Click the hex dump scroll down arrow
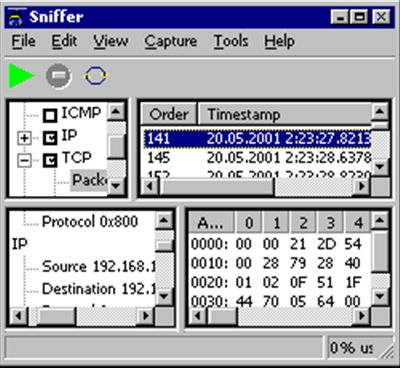This screenshot has height=368, width=400. coord(380,296)
